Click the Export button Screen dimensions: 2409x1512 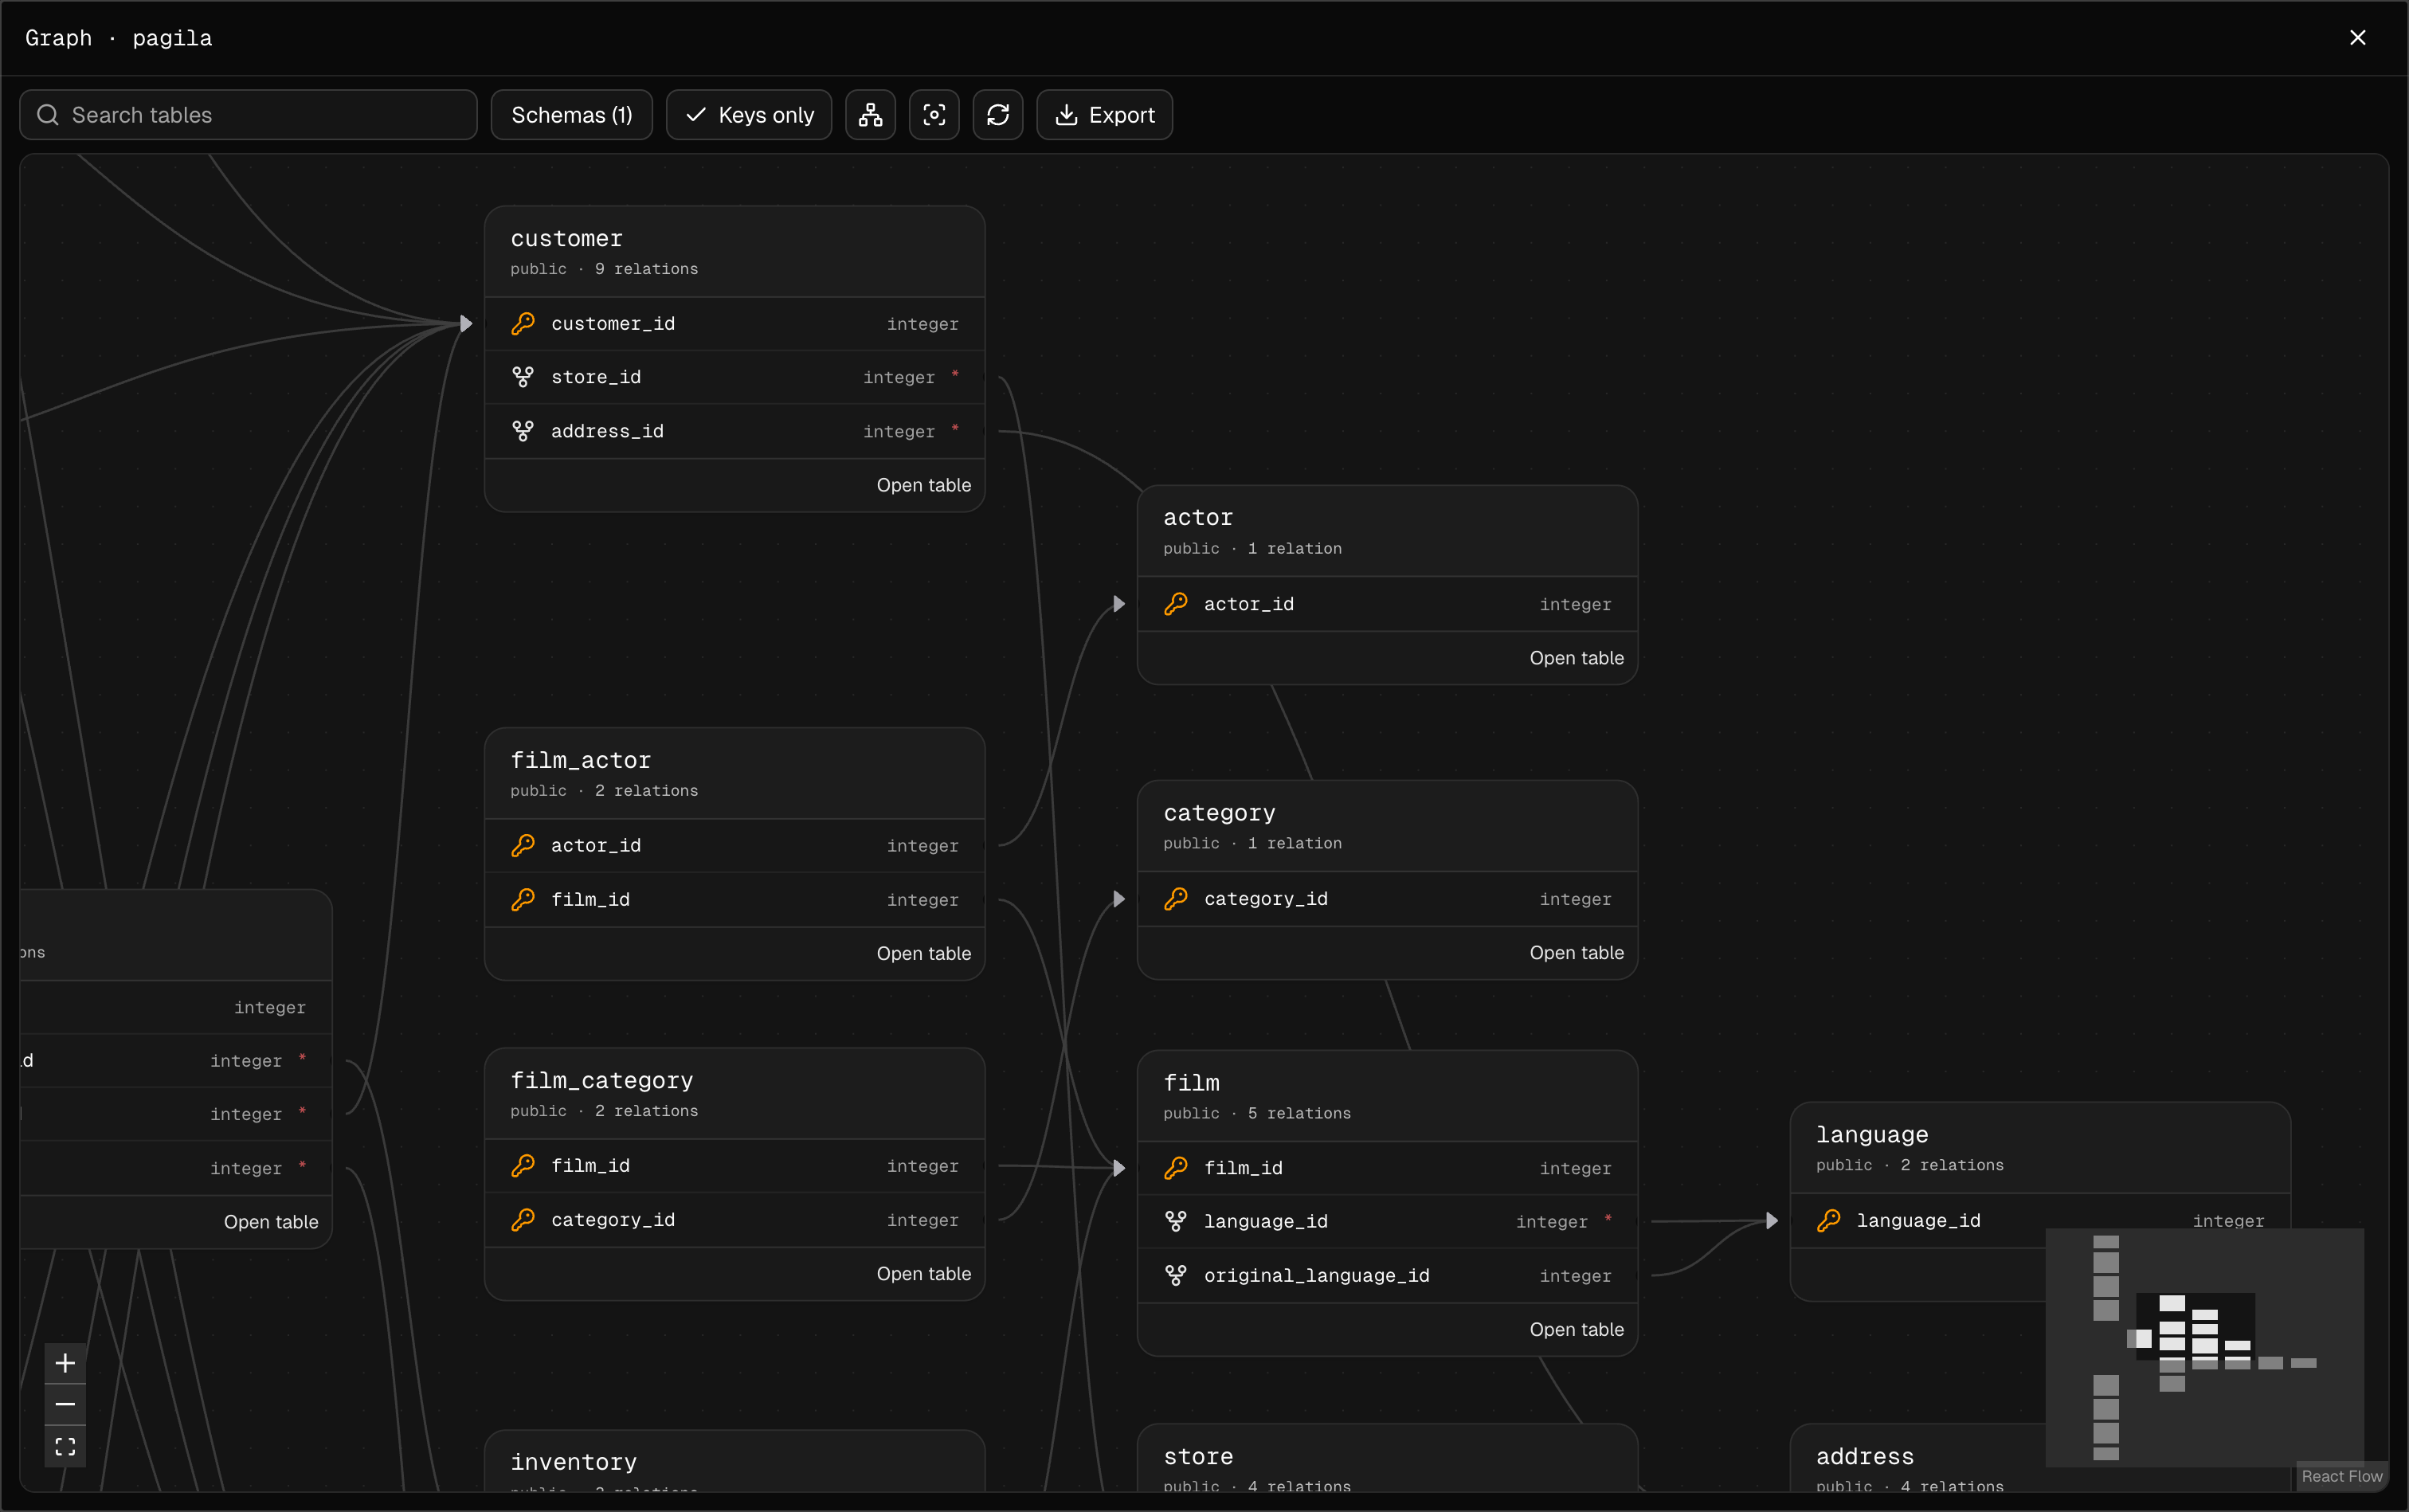(x=1104, y=115)
